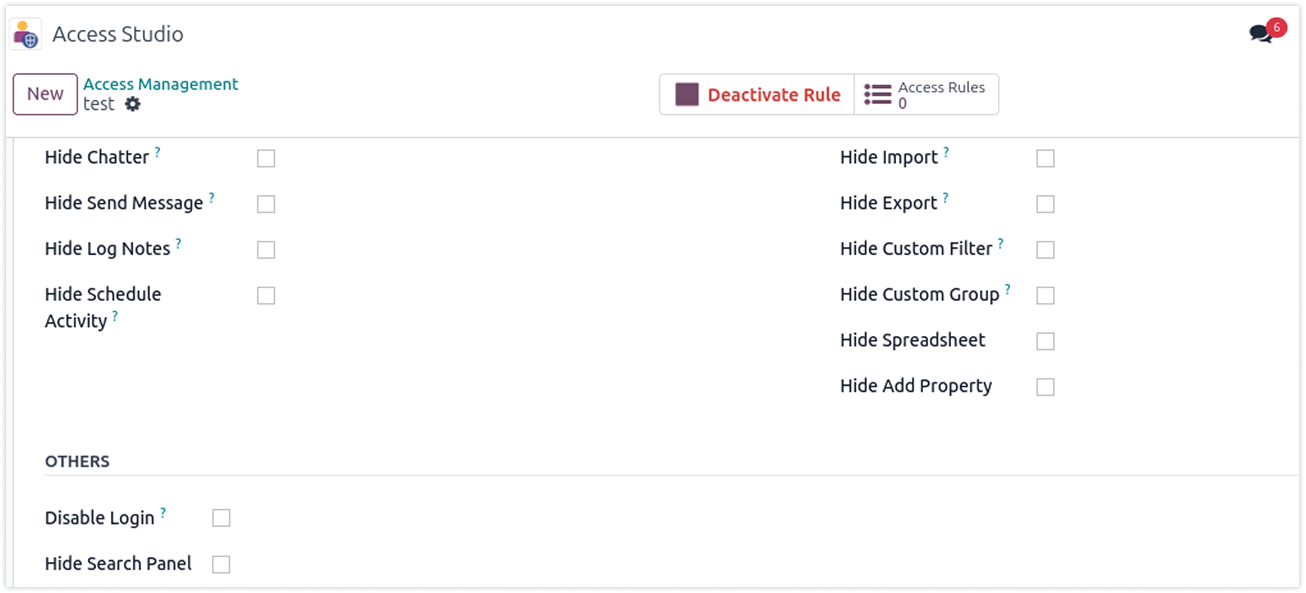Show help tooltip for Hide Custom Filter
Viewport: 1306px width, 593px height.
pyautogui.click(x=1001, y=244)
